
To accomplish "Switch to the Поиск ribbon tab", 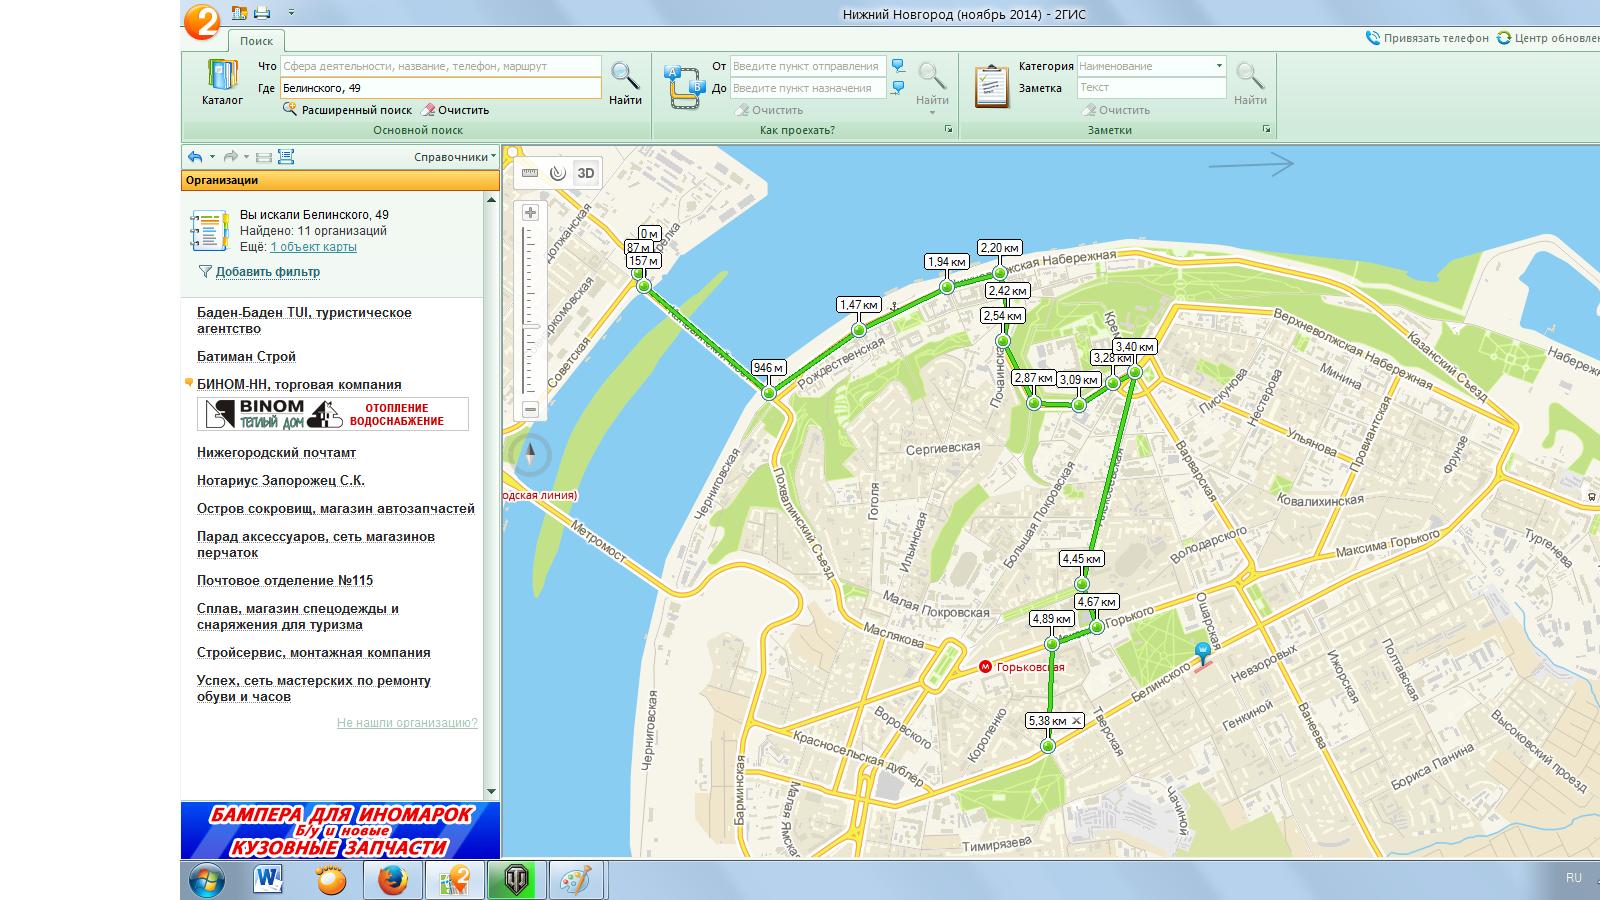I will click(256, 41).
